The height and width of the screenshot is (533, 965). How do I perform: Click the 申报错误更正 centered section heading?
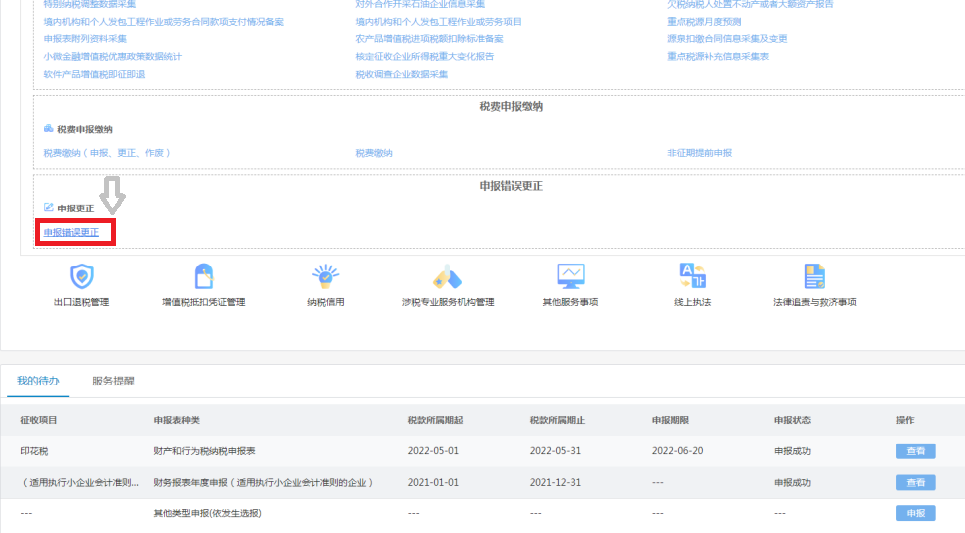pos(511,186)
